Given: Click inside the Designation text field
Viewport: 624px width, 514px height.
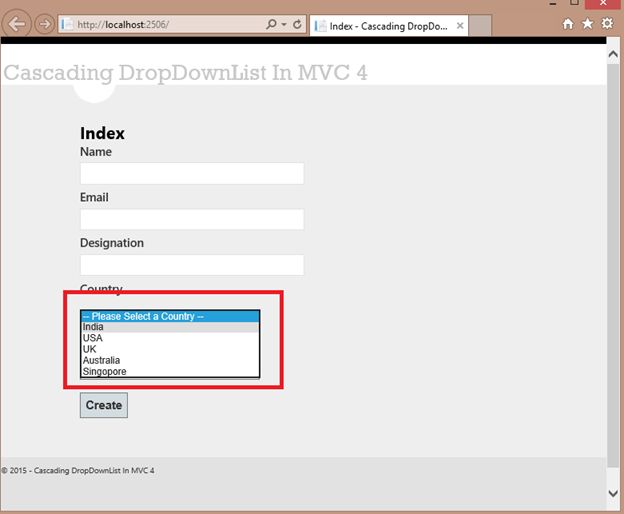Looking at the screenshot, I should click(192, 265).
